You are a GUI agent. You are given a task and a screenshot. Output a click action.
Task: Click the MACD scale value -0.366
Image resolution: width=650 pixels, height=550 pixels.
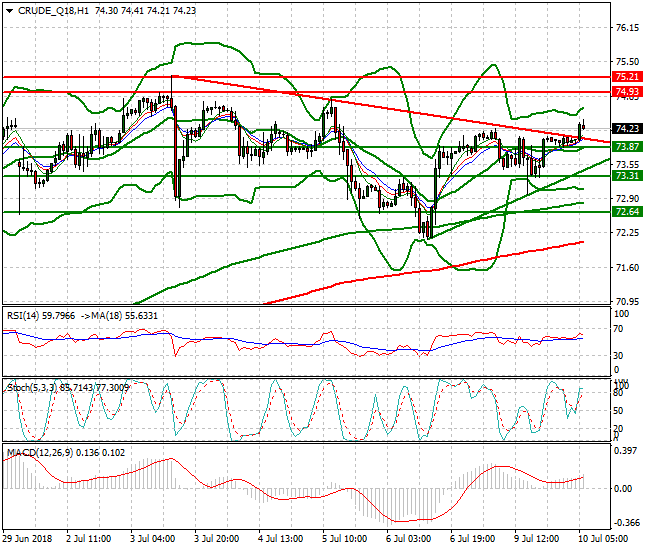625,523
